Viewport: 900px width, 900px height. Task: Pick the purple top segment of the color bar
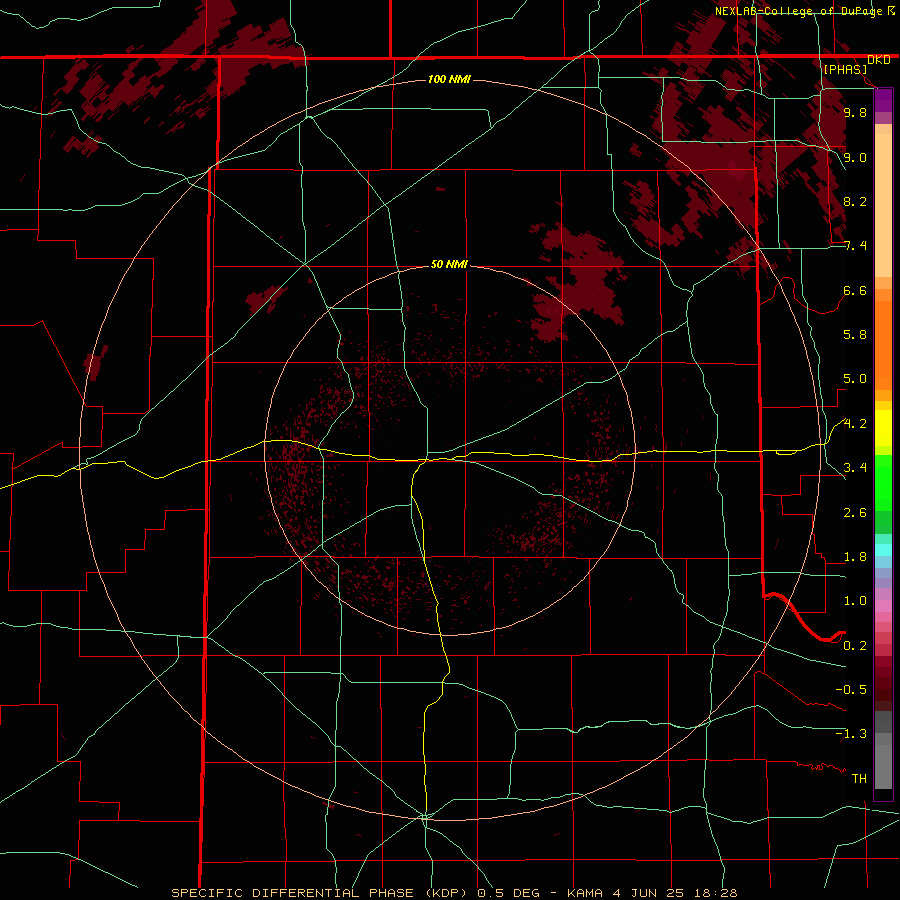[x=883, y=100]
